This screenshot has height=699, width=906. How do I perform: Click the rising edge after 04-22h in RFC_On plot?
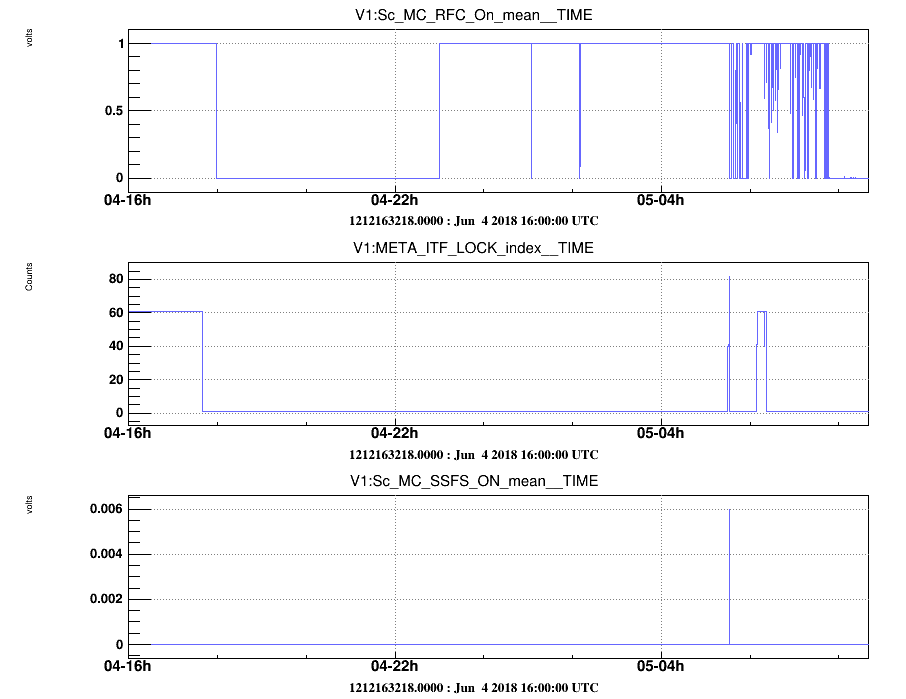tap(439, 111)
